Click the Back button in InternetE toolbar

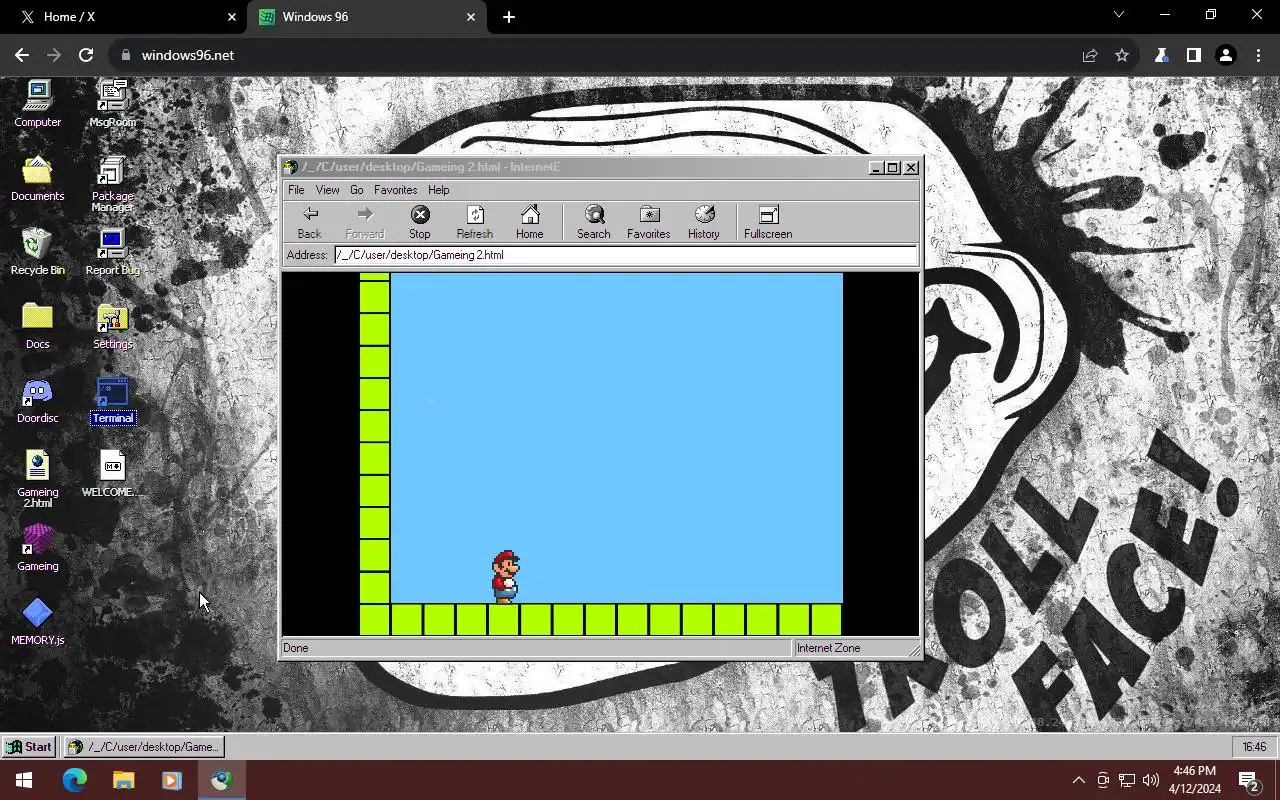[310, 222]
